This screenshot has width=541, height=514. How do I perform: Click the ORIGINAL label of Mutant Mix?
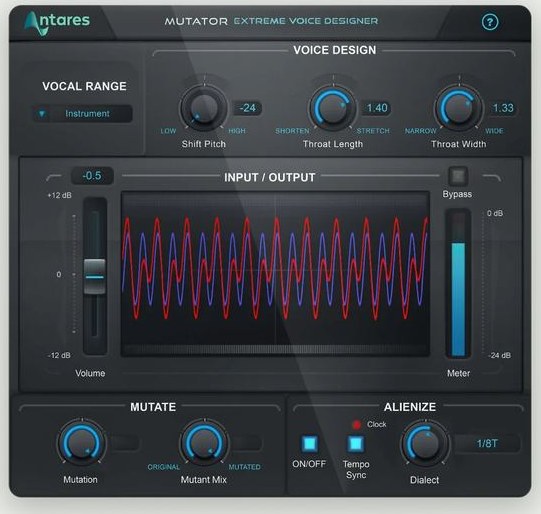point(164,467)
